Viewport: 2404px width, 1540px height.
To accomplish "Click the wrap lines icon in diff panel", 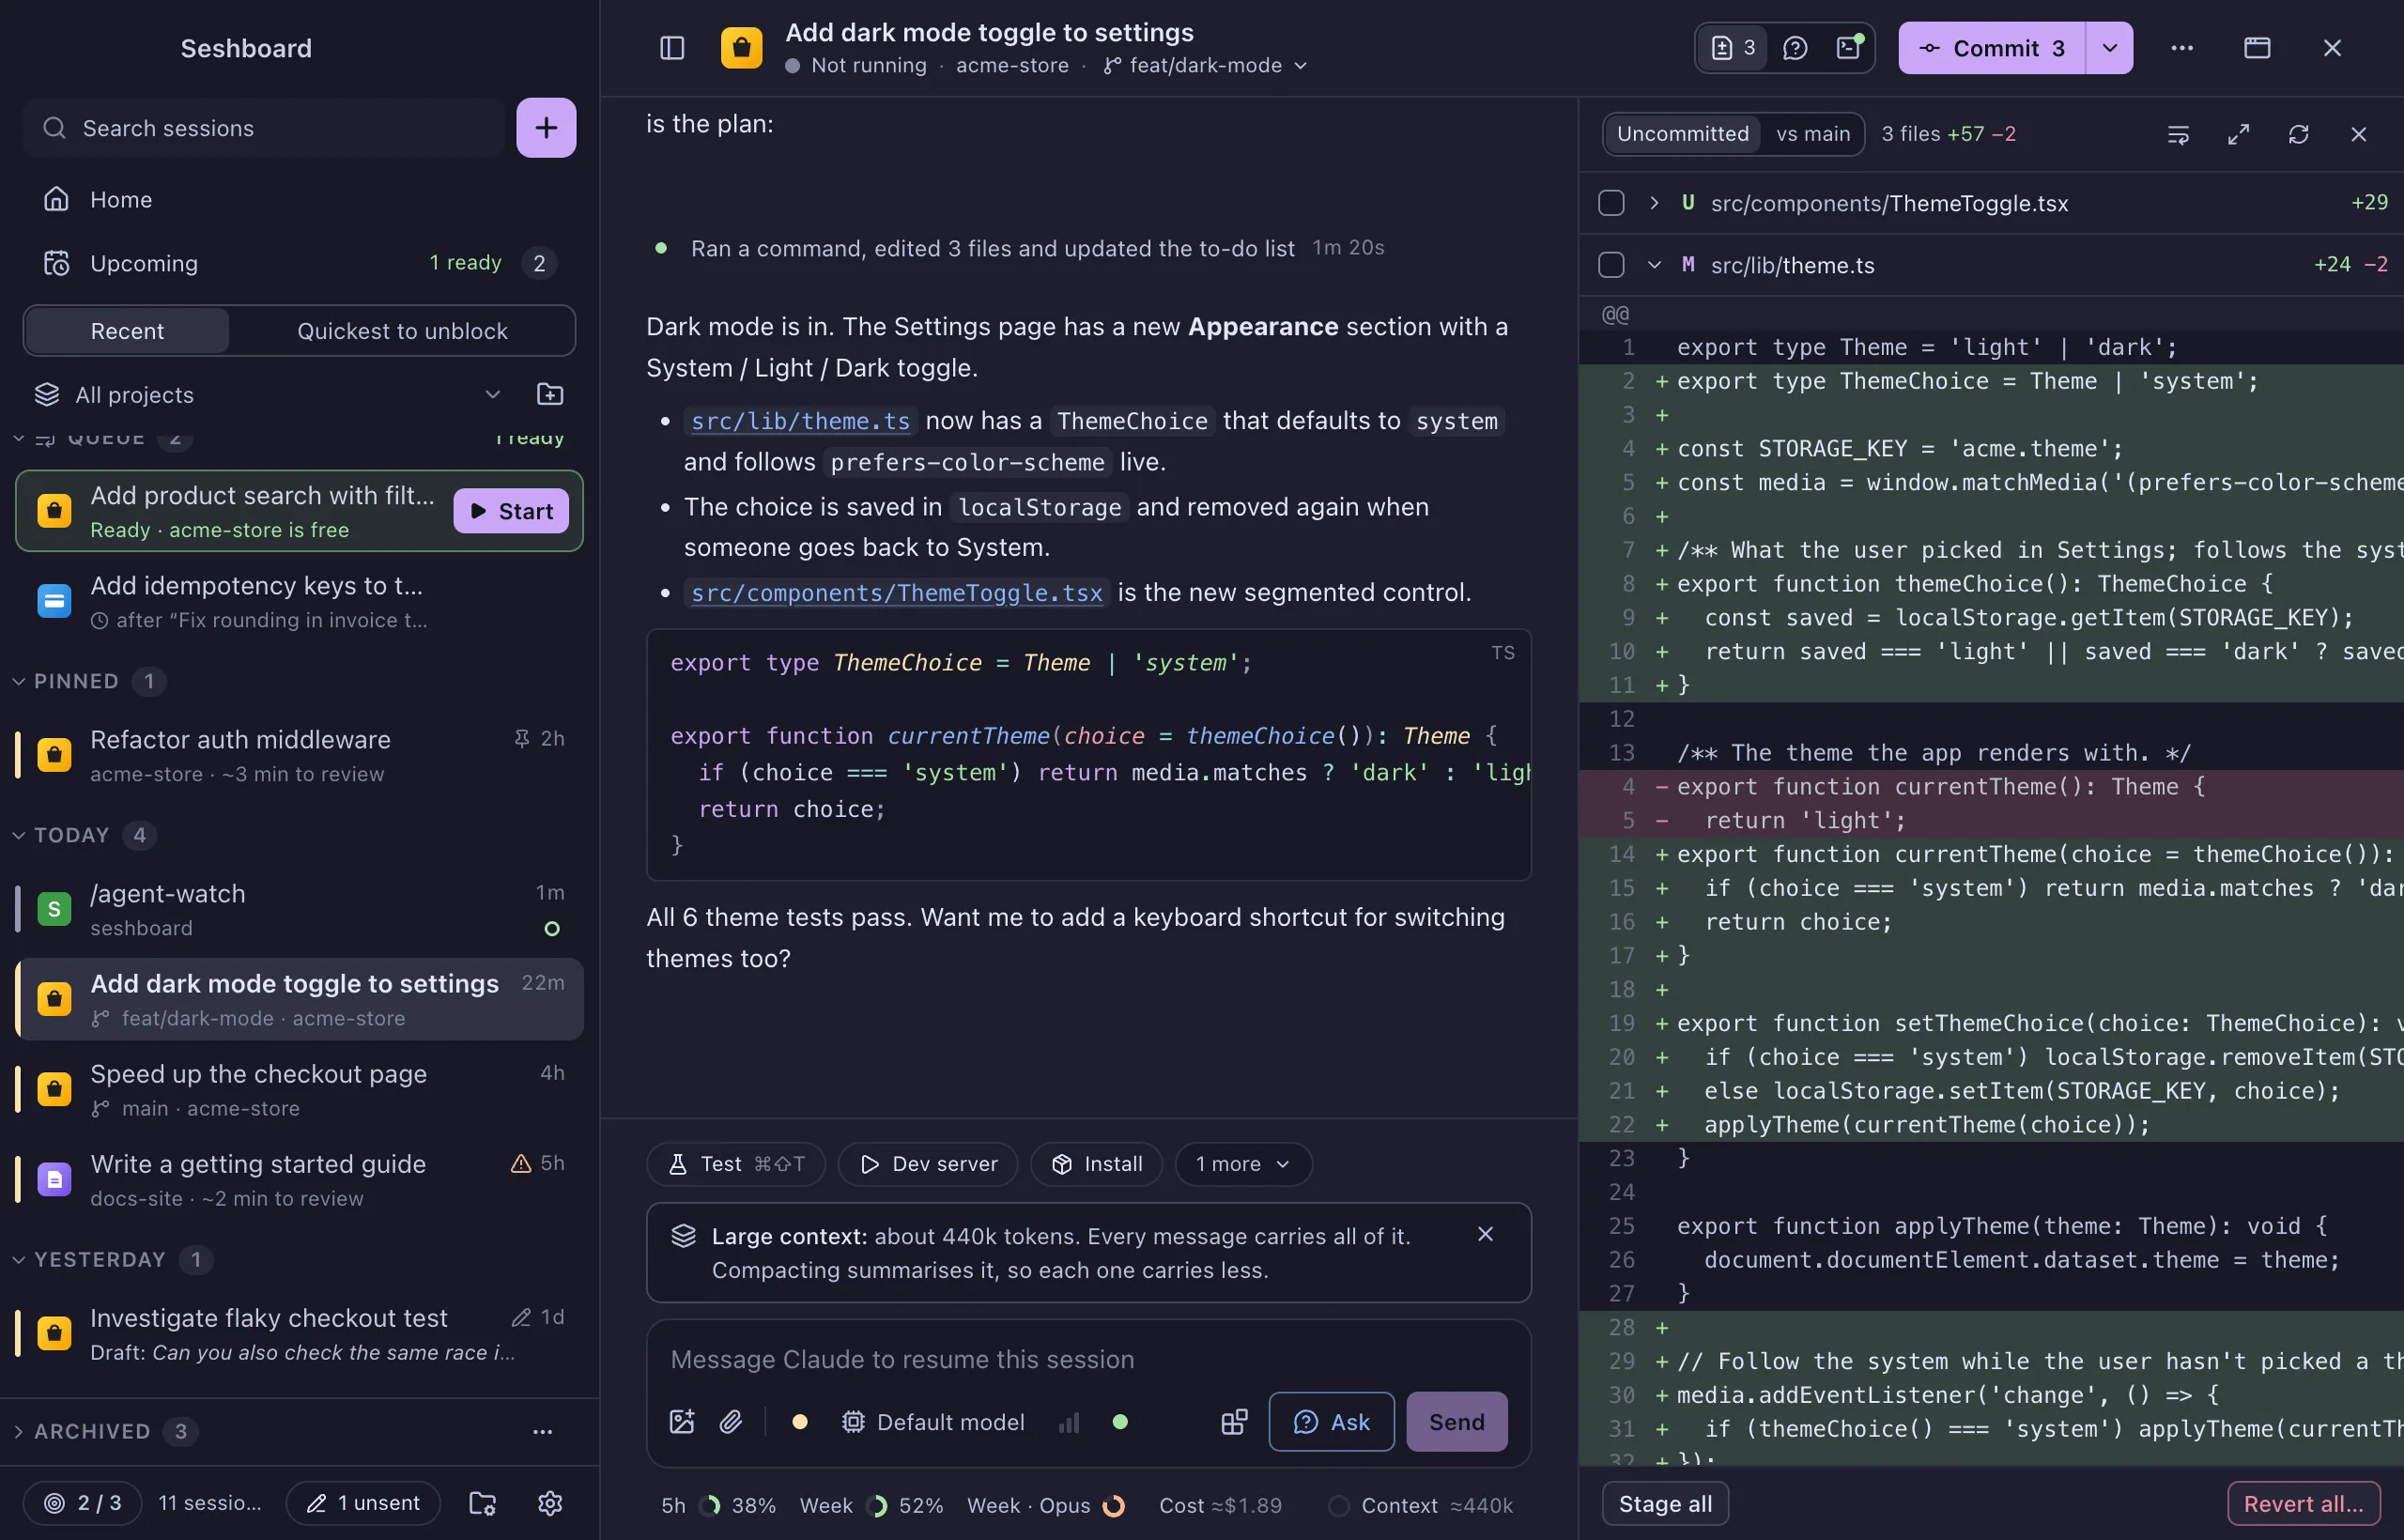I will (2178, 134).
